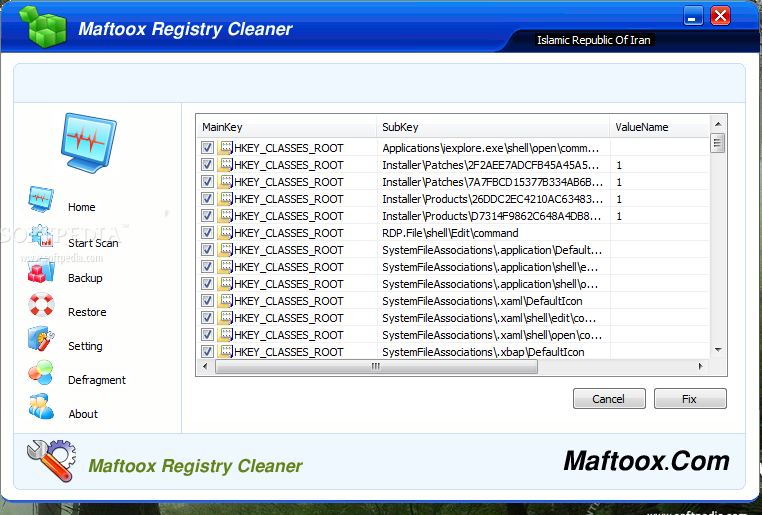Screen dimensions: 762x515
Task: Click the horizontal scrollbar left arrow
Action: coord(205,366)
